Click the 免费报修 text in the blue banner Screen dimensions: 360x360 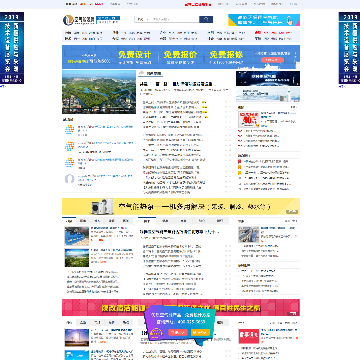click(226, 55)
